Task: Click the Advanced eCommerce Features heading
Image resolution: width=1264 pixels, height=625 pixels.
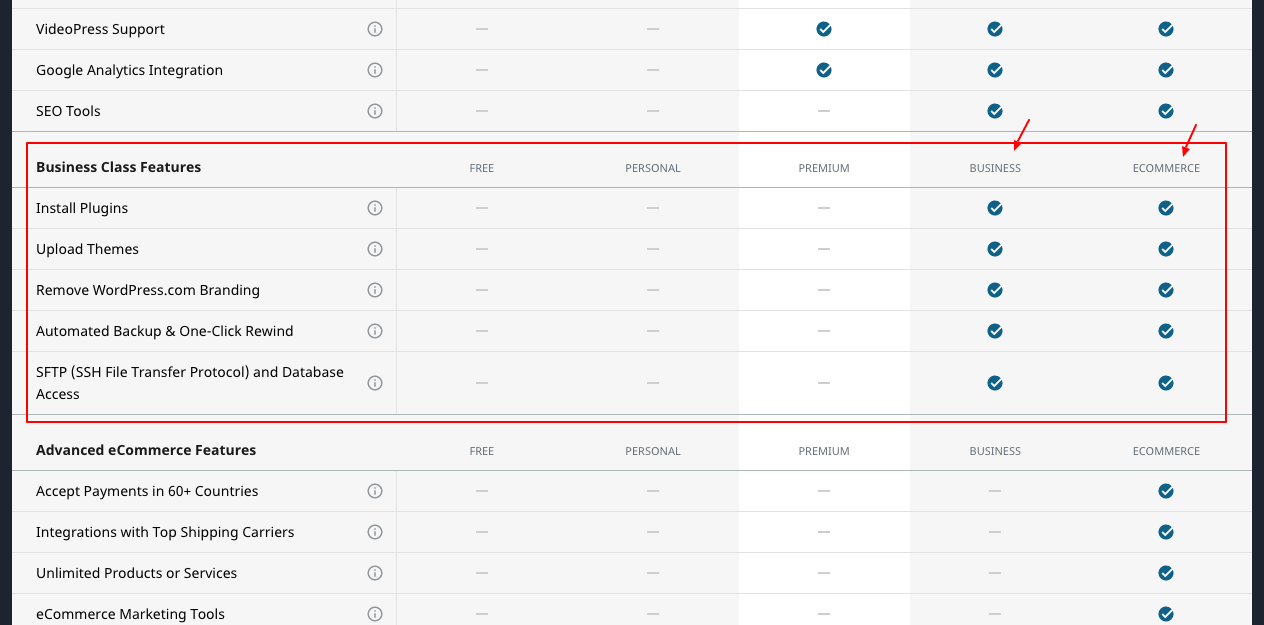Action: [x=146, y=450]
